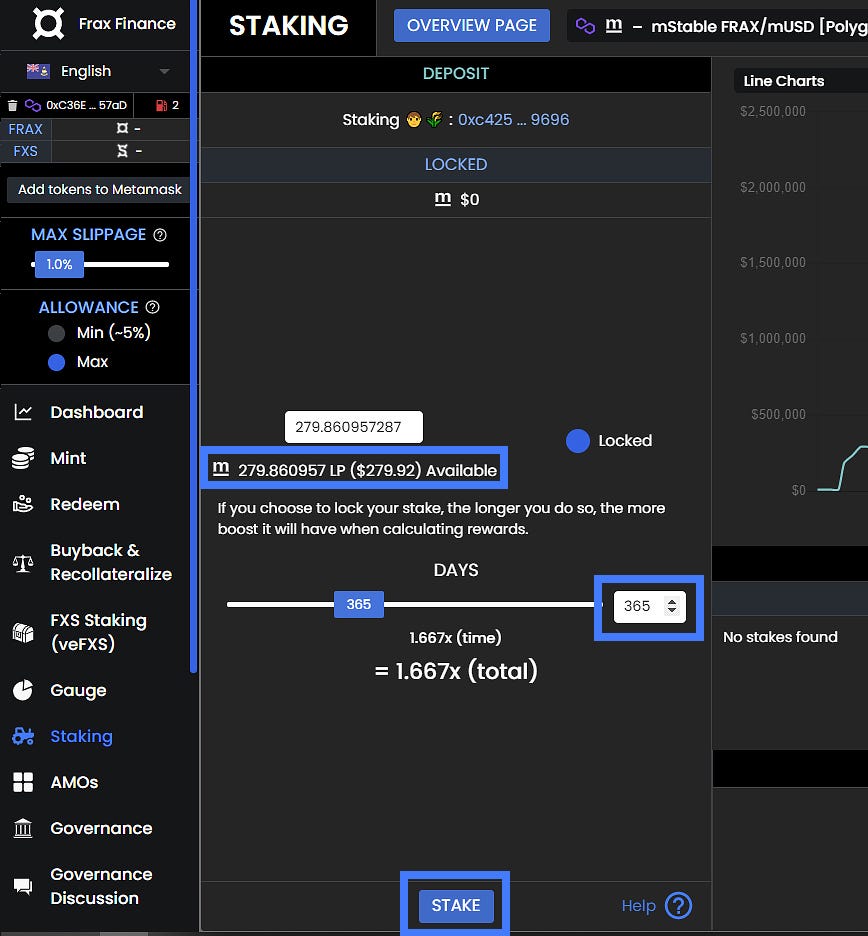Click the LOCKED section header
The width and height of the screenshot is (868, 936).
tap(455, 164)
